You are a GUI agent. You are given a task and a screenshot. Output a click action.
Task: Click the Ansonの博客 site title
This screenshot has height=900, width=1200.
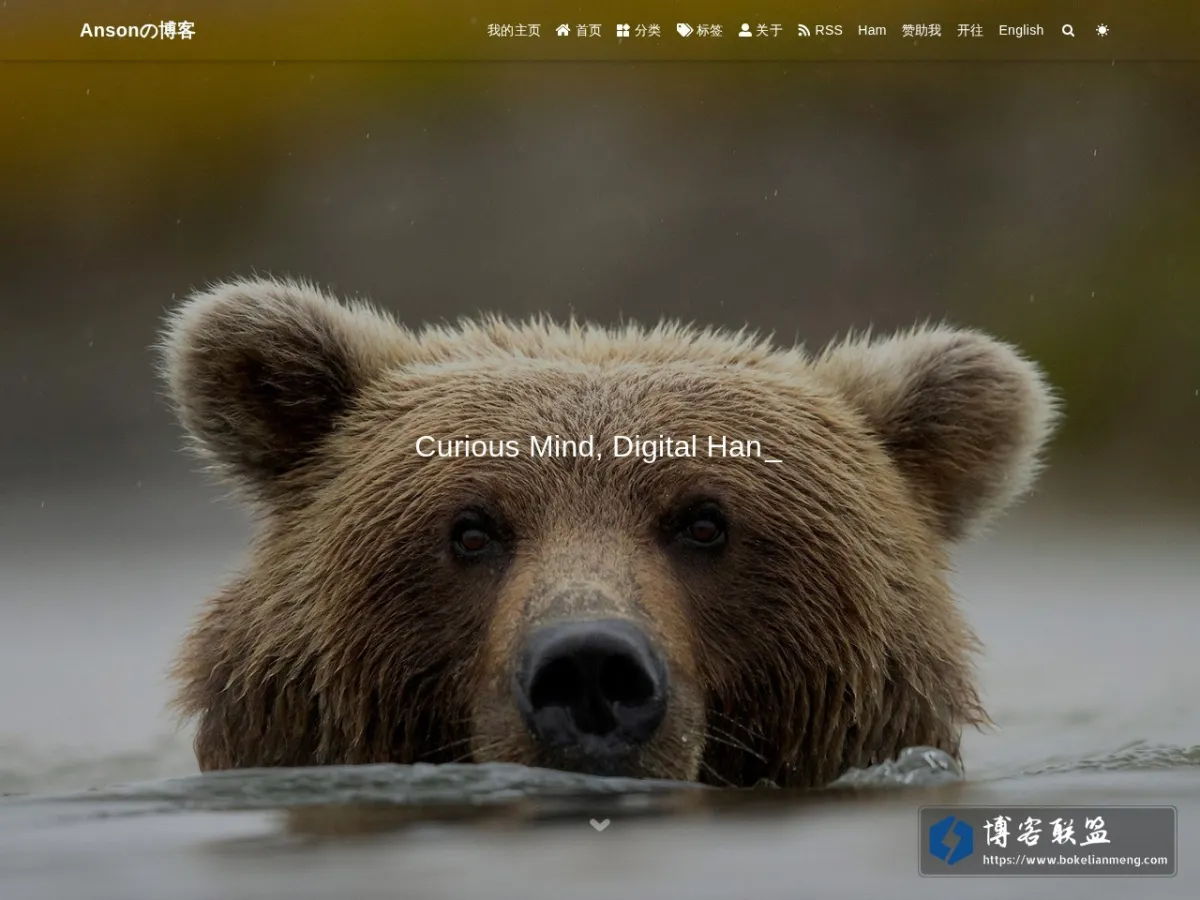pyautogui.click(x=138, y=30)
